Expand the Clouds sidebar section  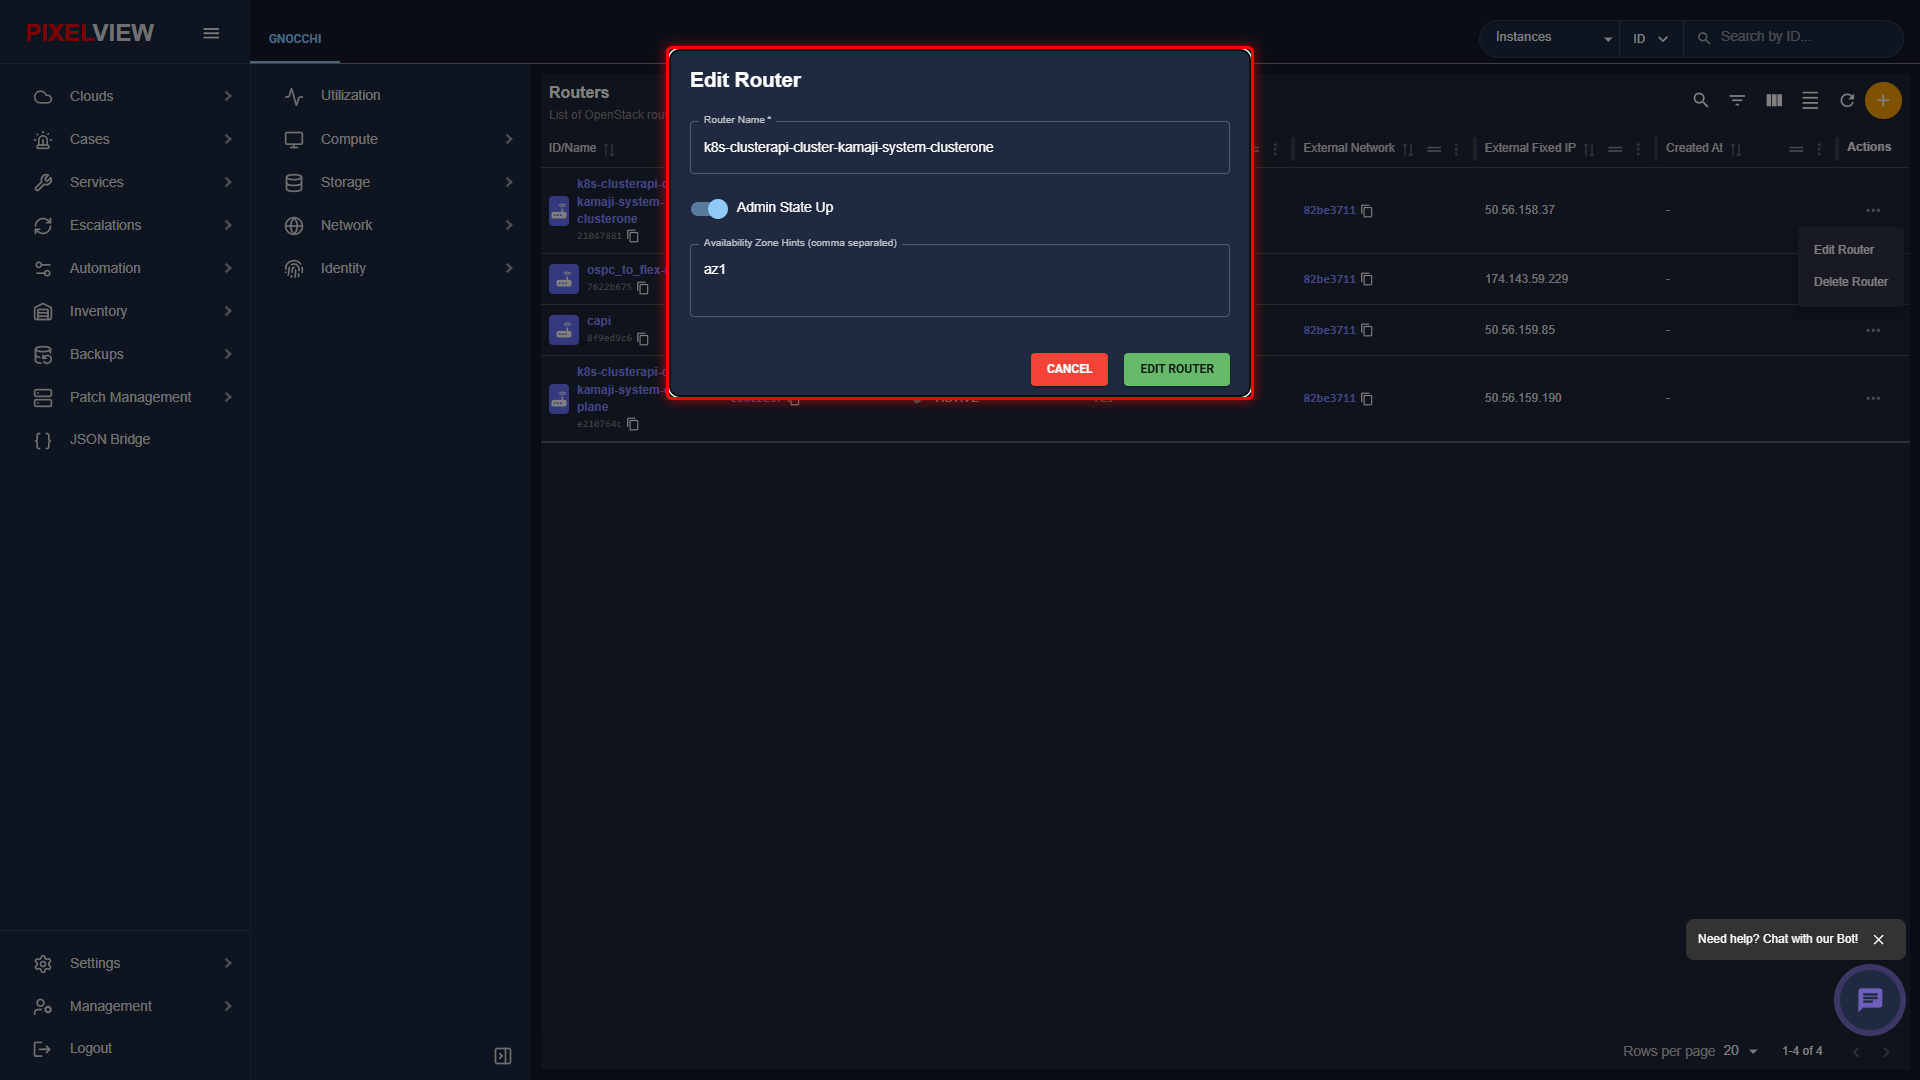(x=132, y=96)
